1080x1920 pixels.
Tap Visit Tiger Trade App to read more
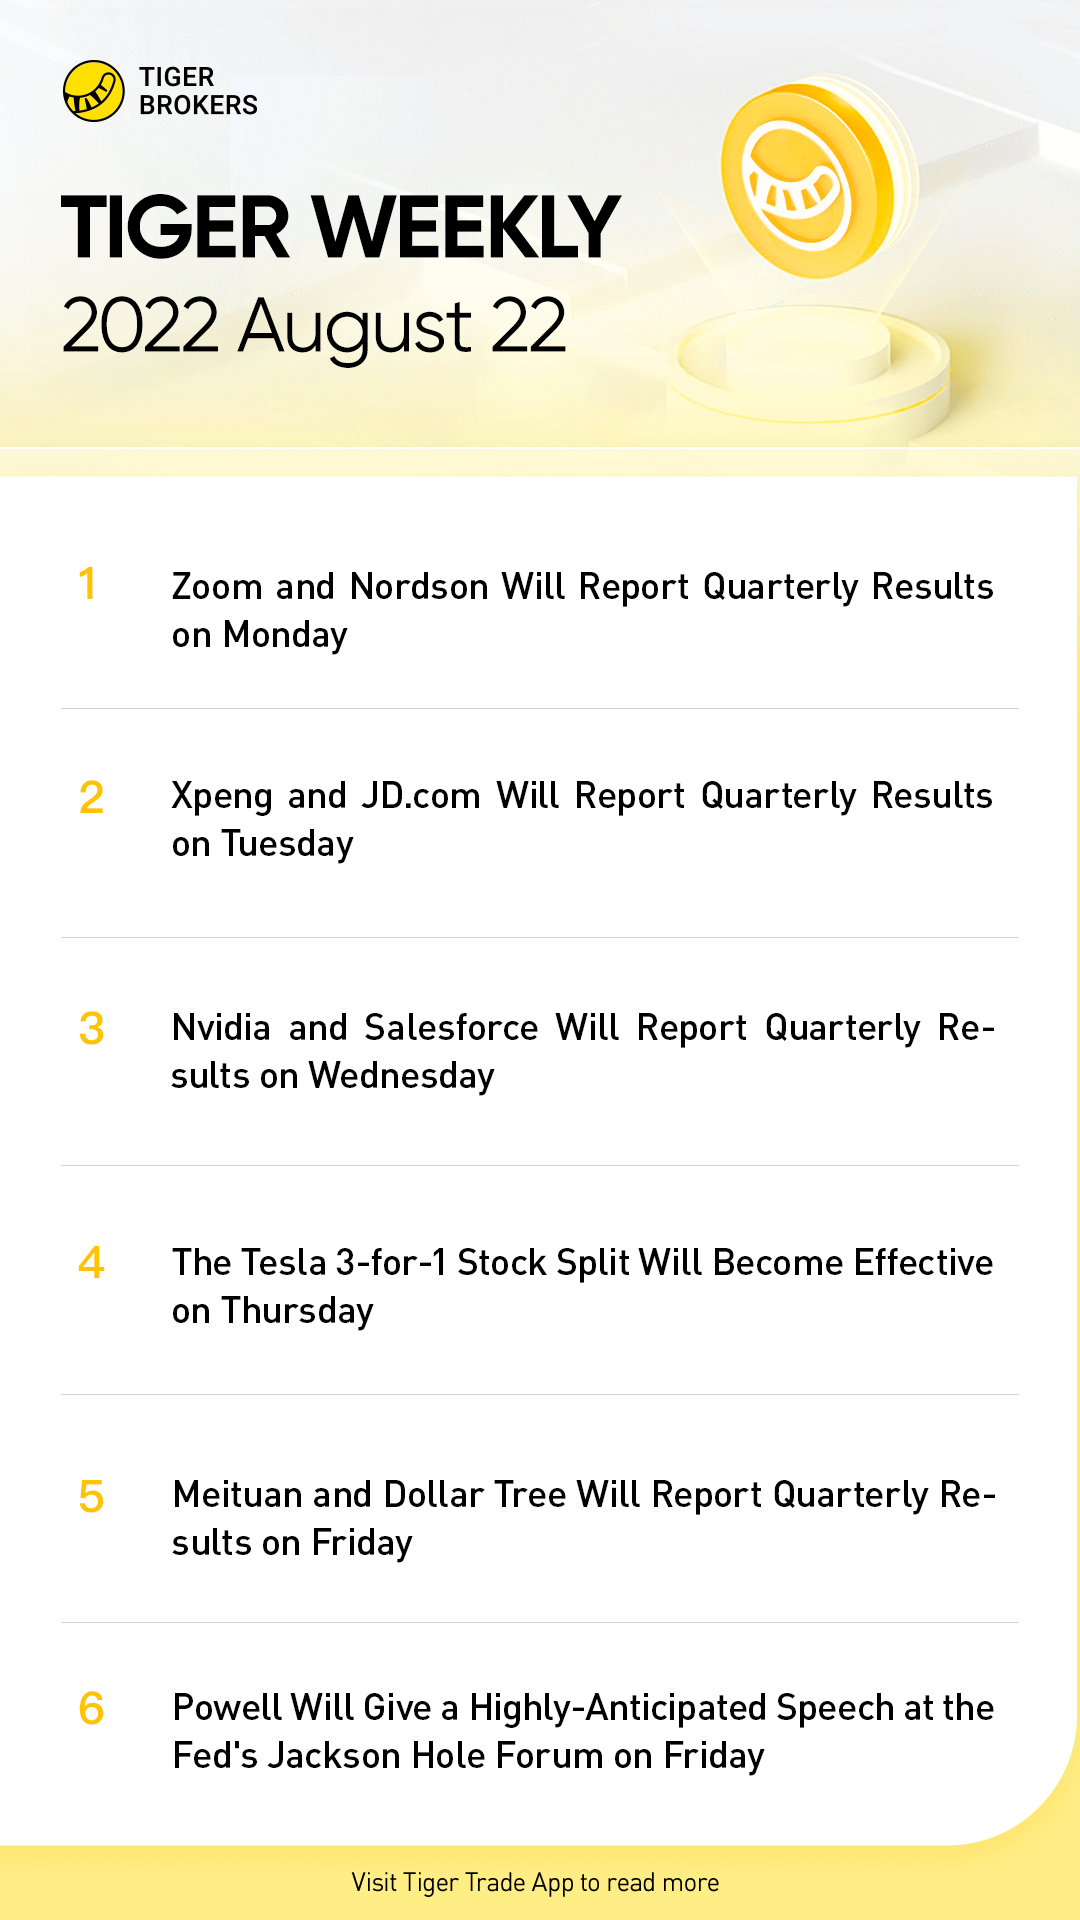(x=535, y=1883)
